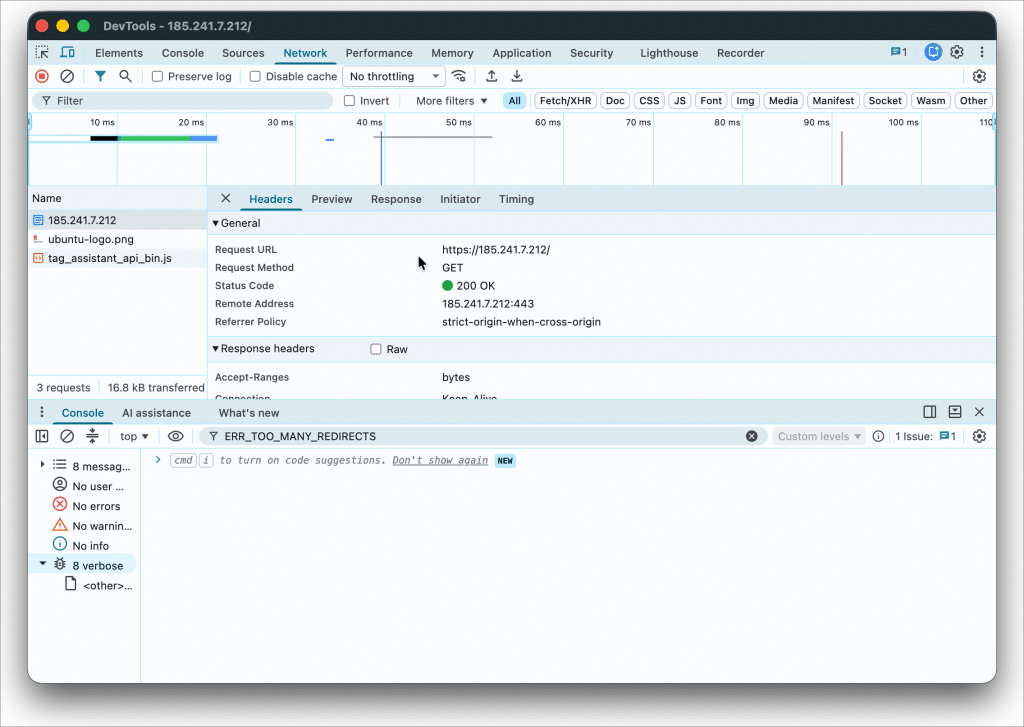Click the 1 Issue link in console toolbar
Screen dimensions: 1024x727
click(925, 436)
